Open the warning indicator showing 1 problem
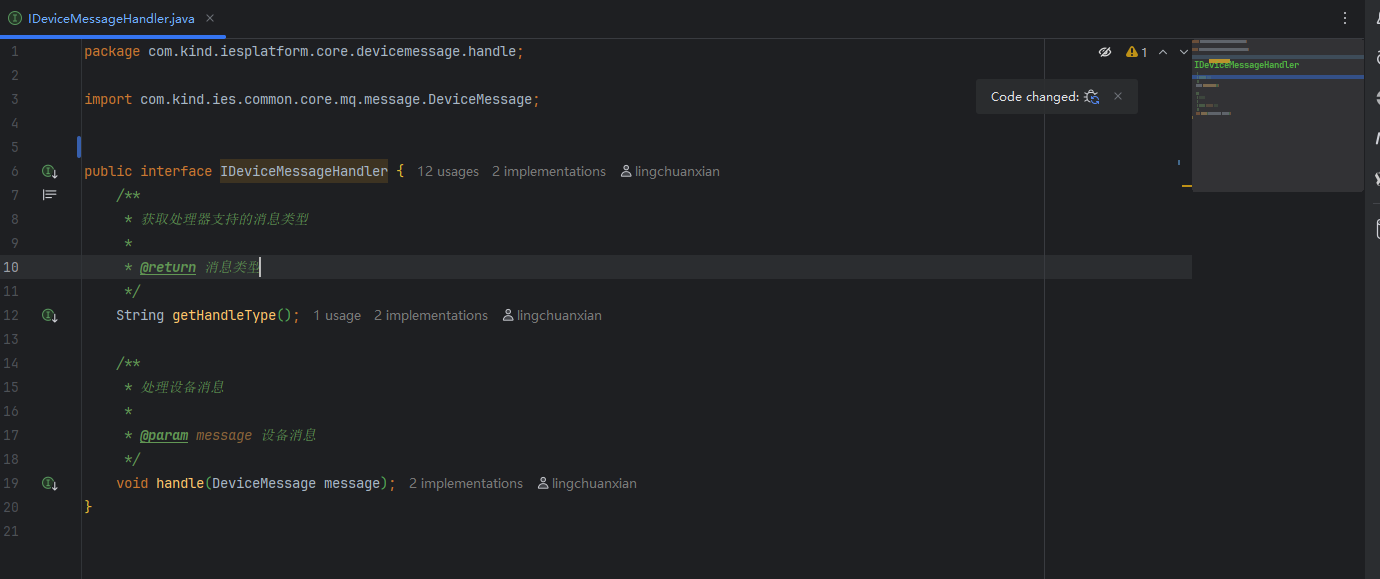This screenshot has width=1380, height=579. coord(1137,51)
